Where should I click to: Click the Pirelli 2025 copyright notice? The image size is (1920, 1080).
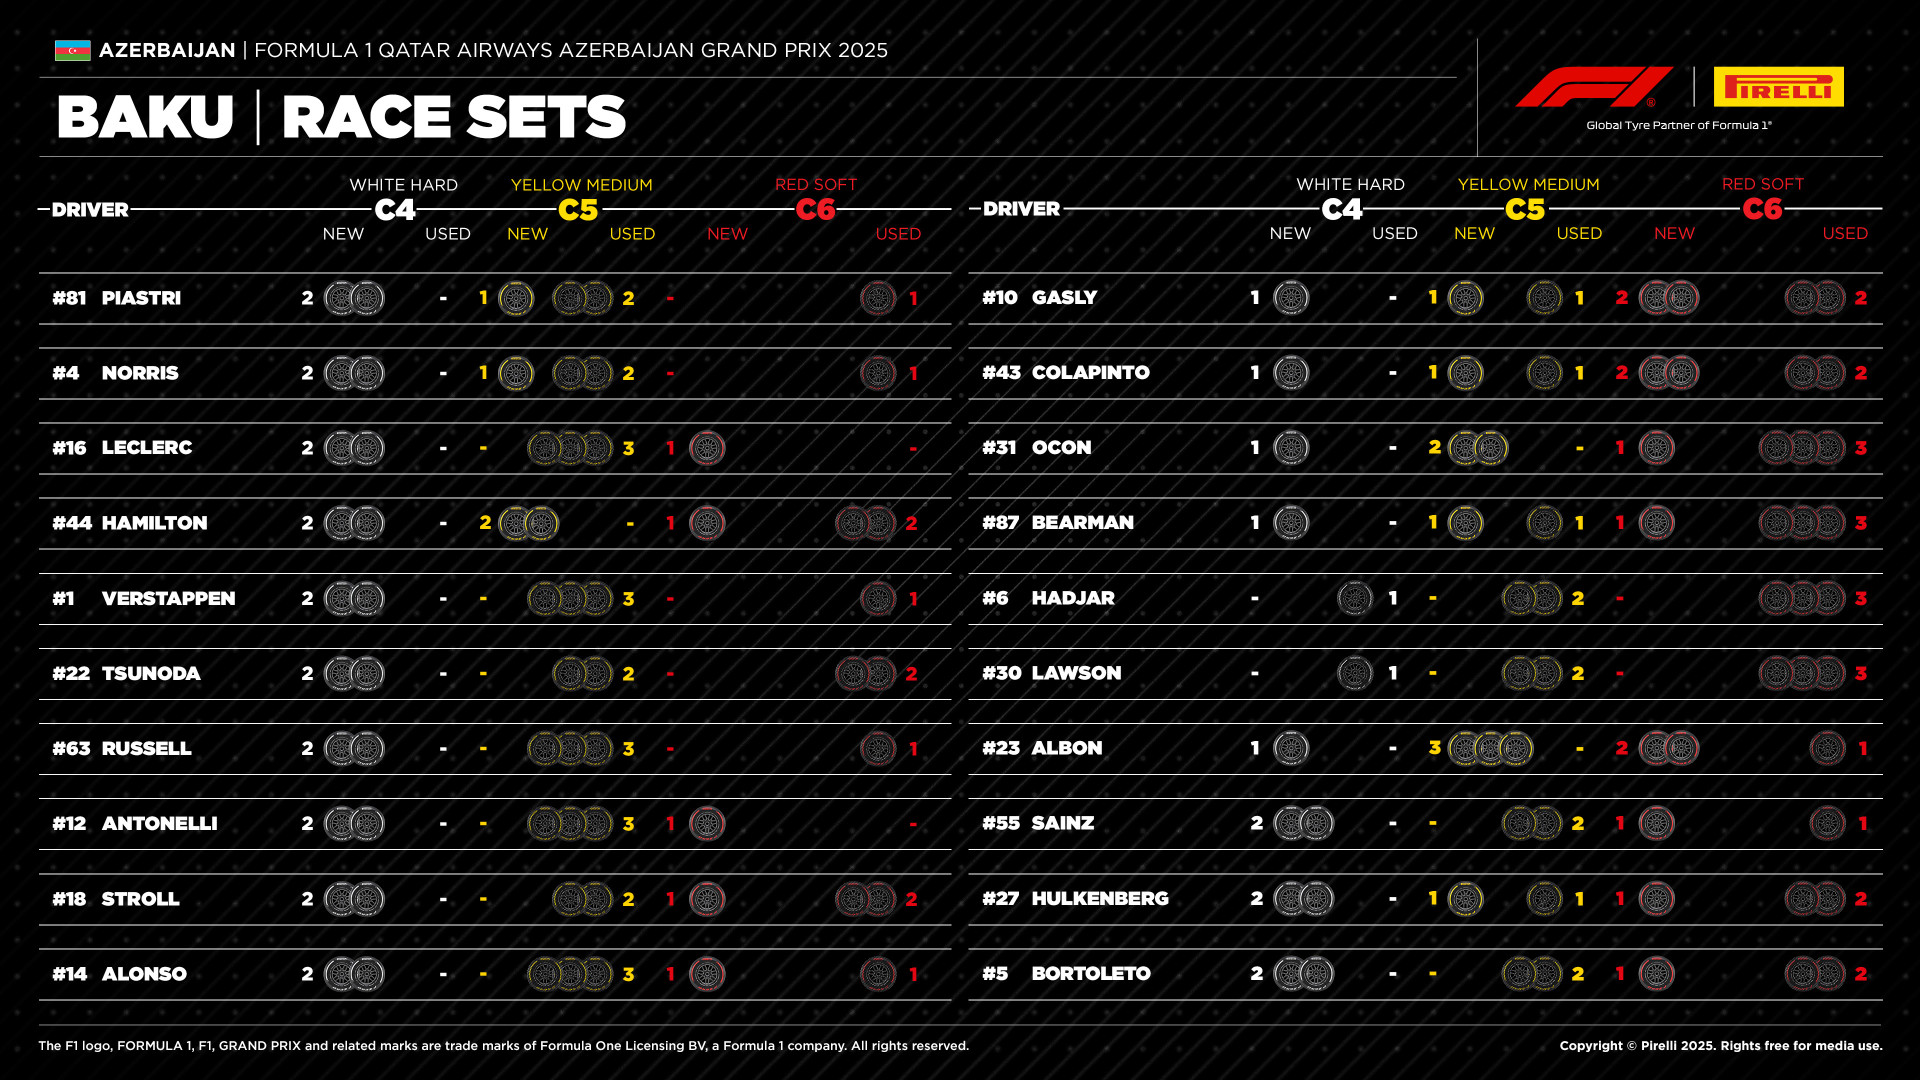tap(1720, 1045)
